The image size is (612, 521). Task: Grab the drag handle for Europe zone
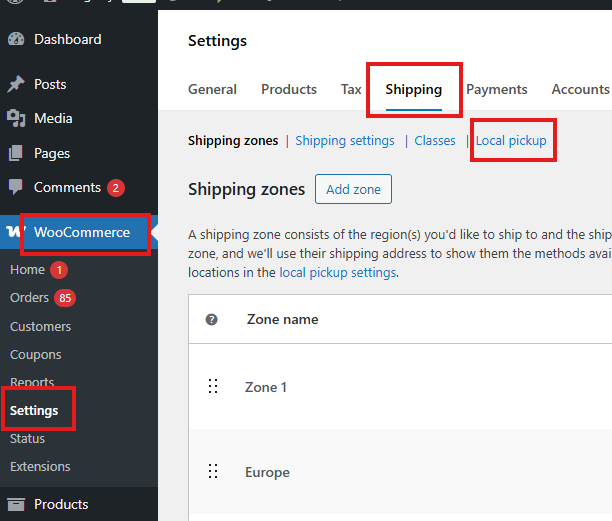point(212,472)
